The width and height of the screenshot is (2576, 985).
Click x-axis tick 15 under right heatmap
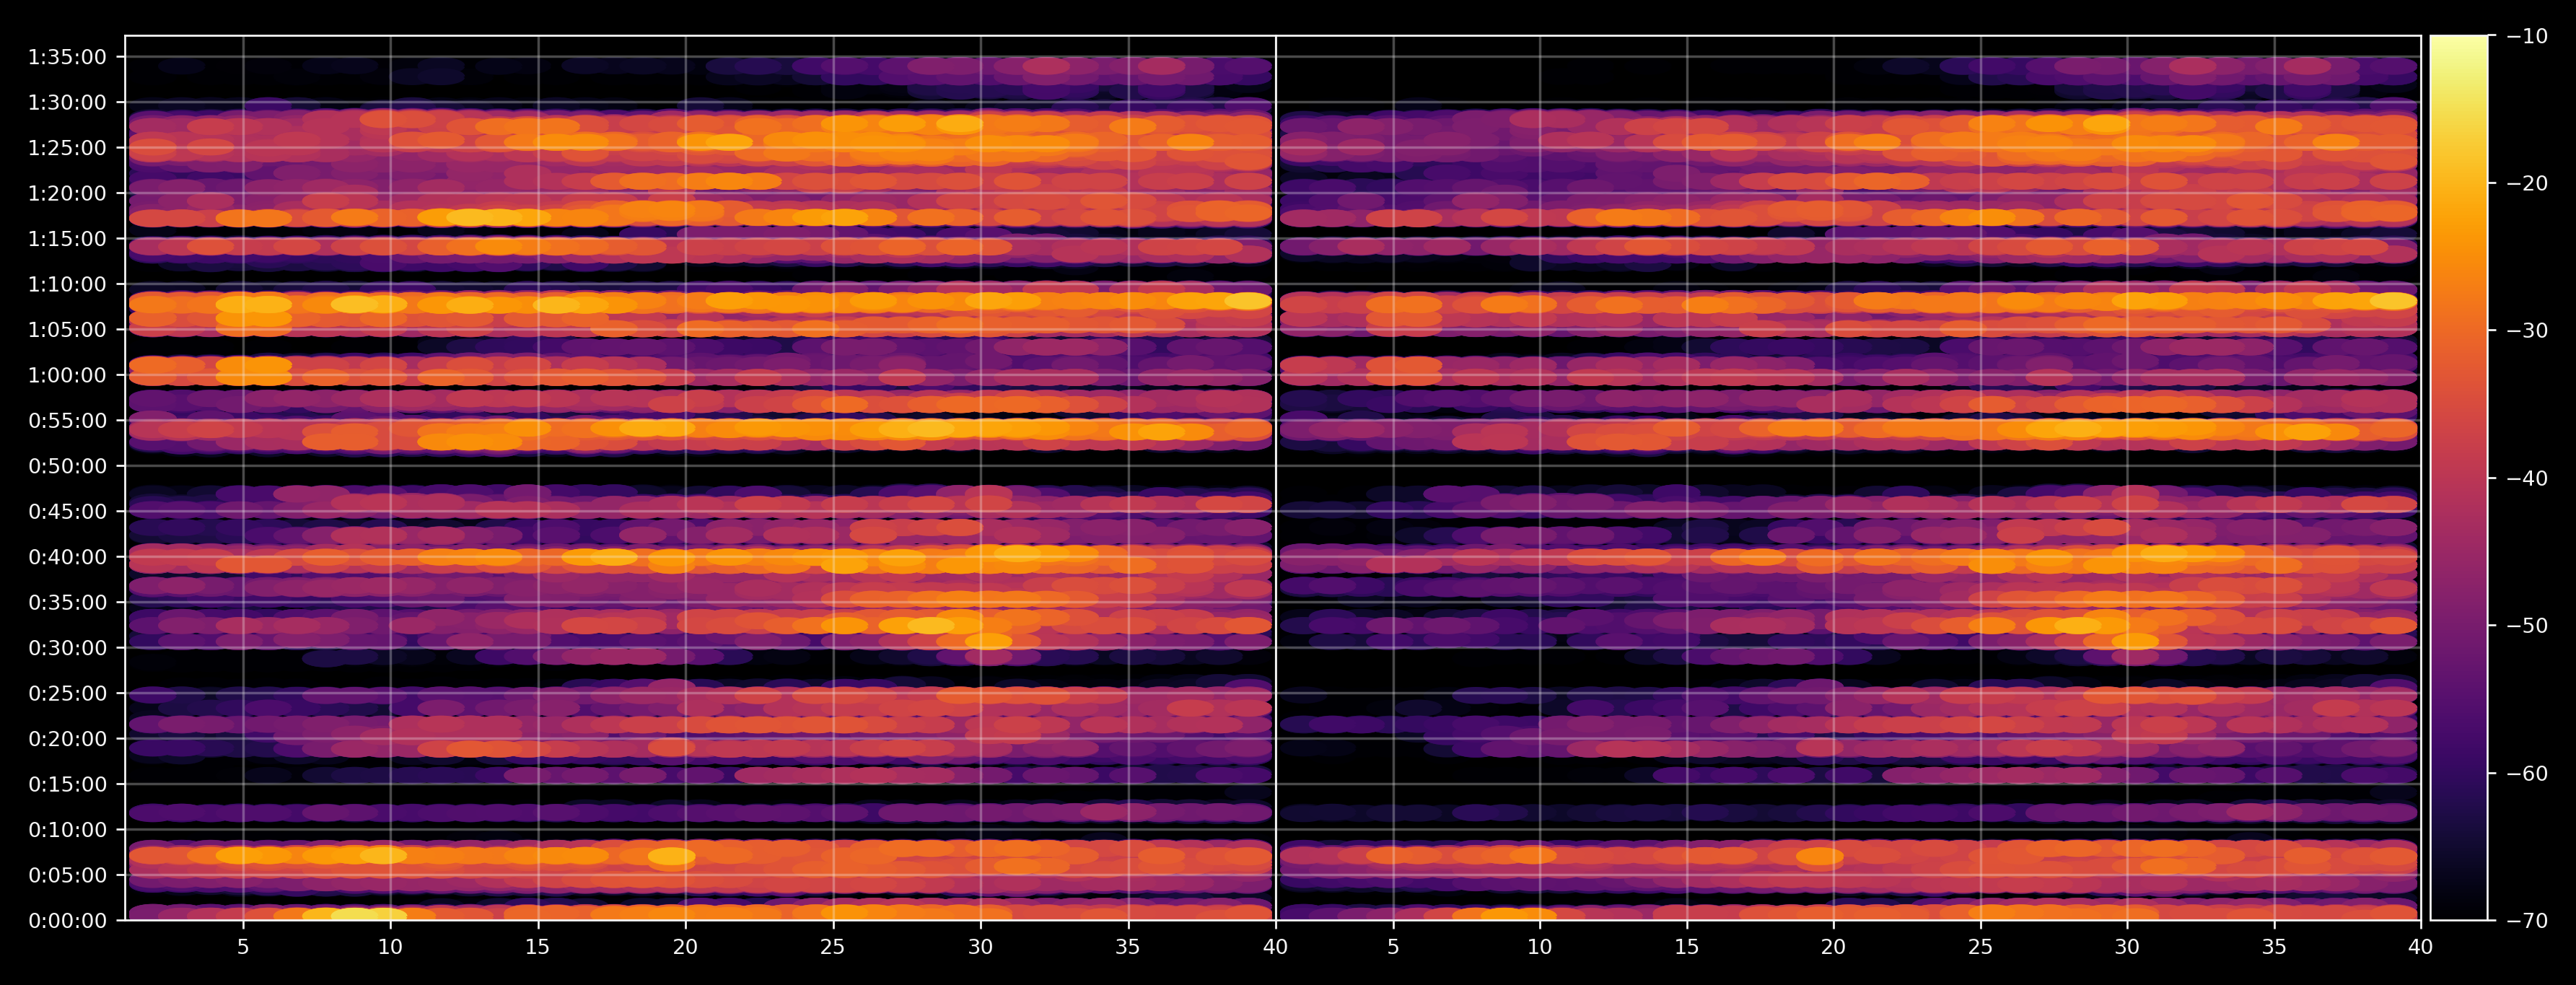pyautogui.click(x=1687, y=947)
